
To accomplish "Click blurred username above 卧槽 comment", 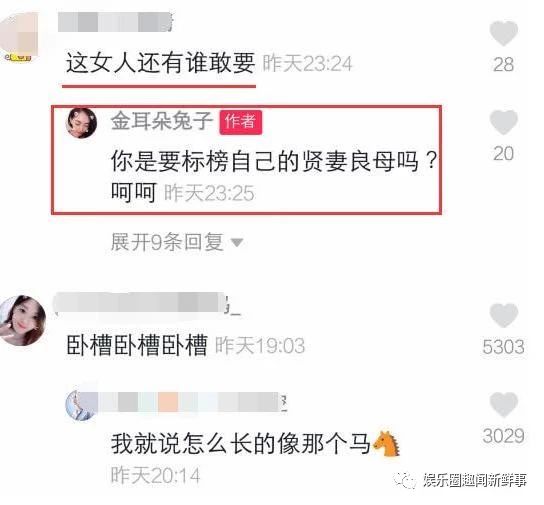I will (x=147, y=304).
